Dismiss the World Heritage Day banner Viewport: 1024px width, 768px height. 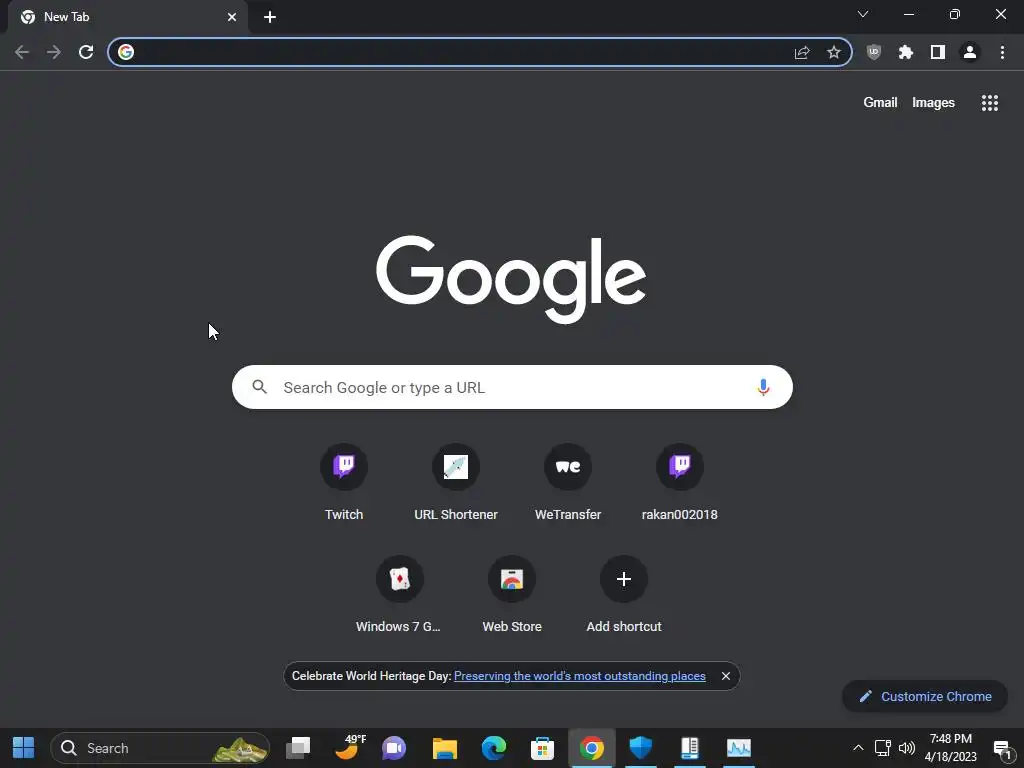pyautogui.click(x=726, y=676)
